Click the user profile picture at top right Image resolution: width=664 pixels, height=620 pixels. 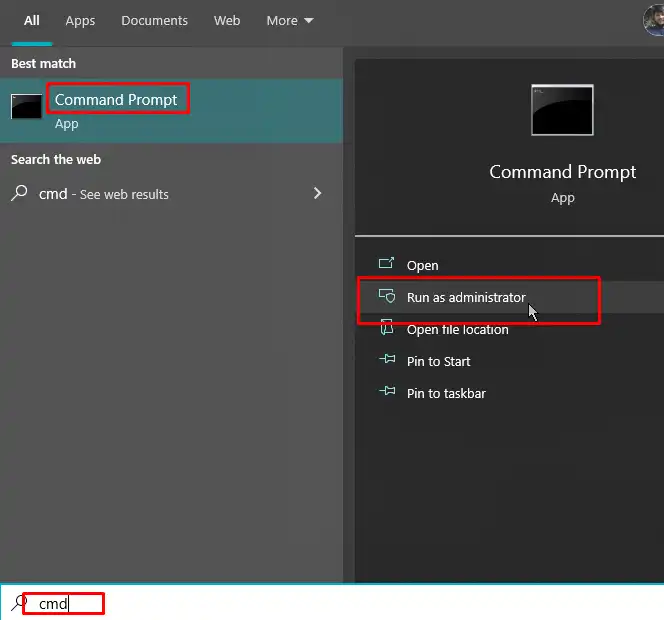point(655,20)
